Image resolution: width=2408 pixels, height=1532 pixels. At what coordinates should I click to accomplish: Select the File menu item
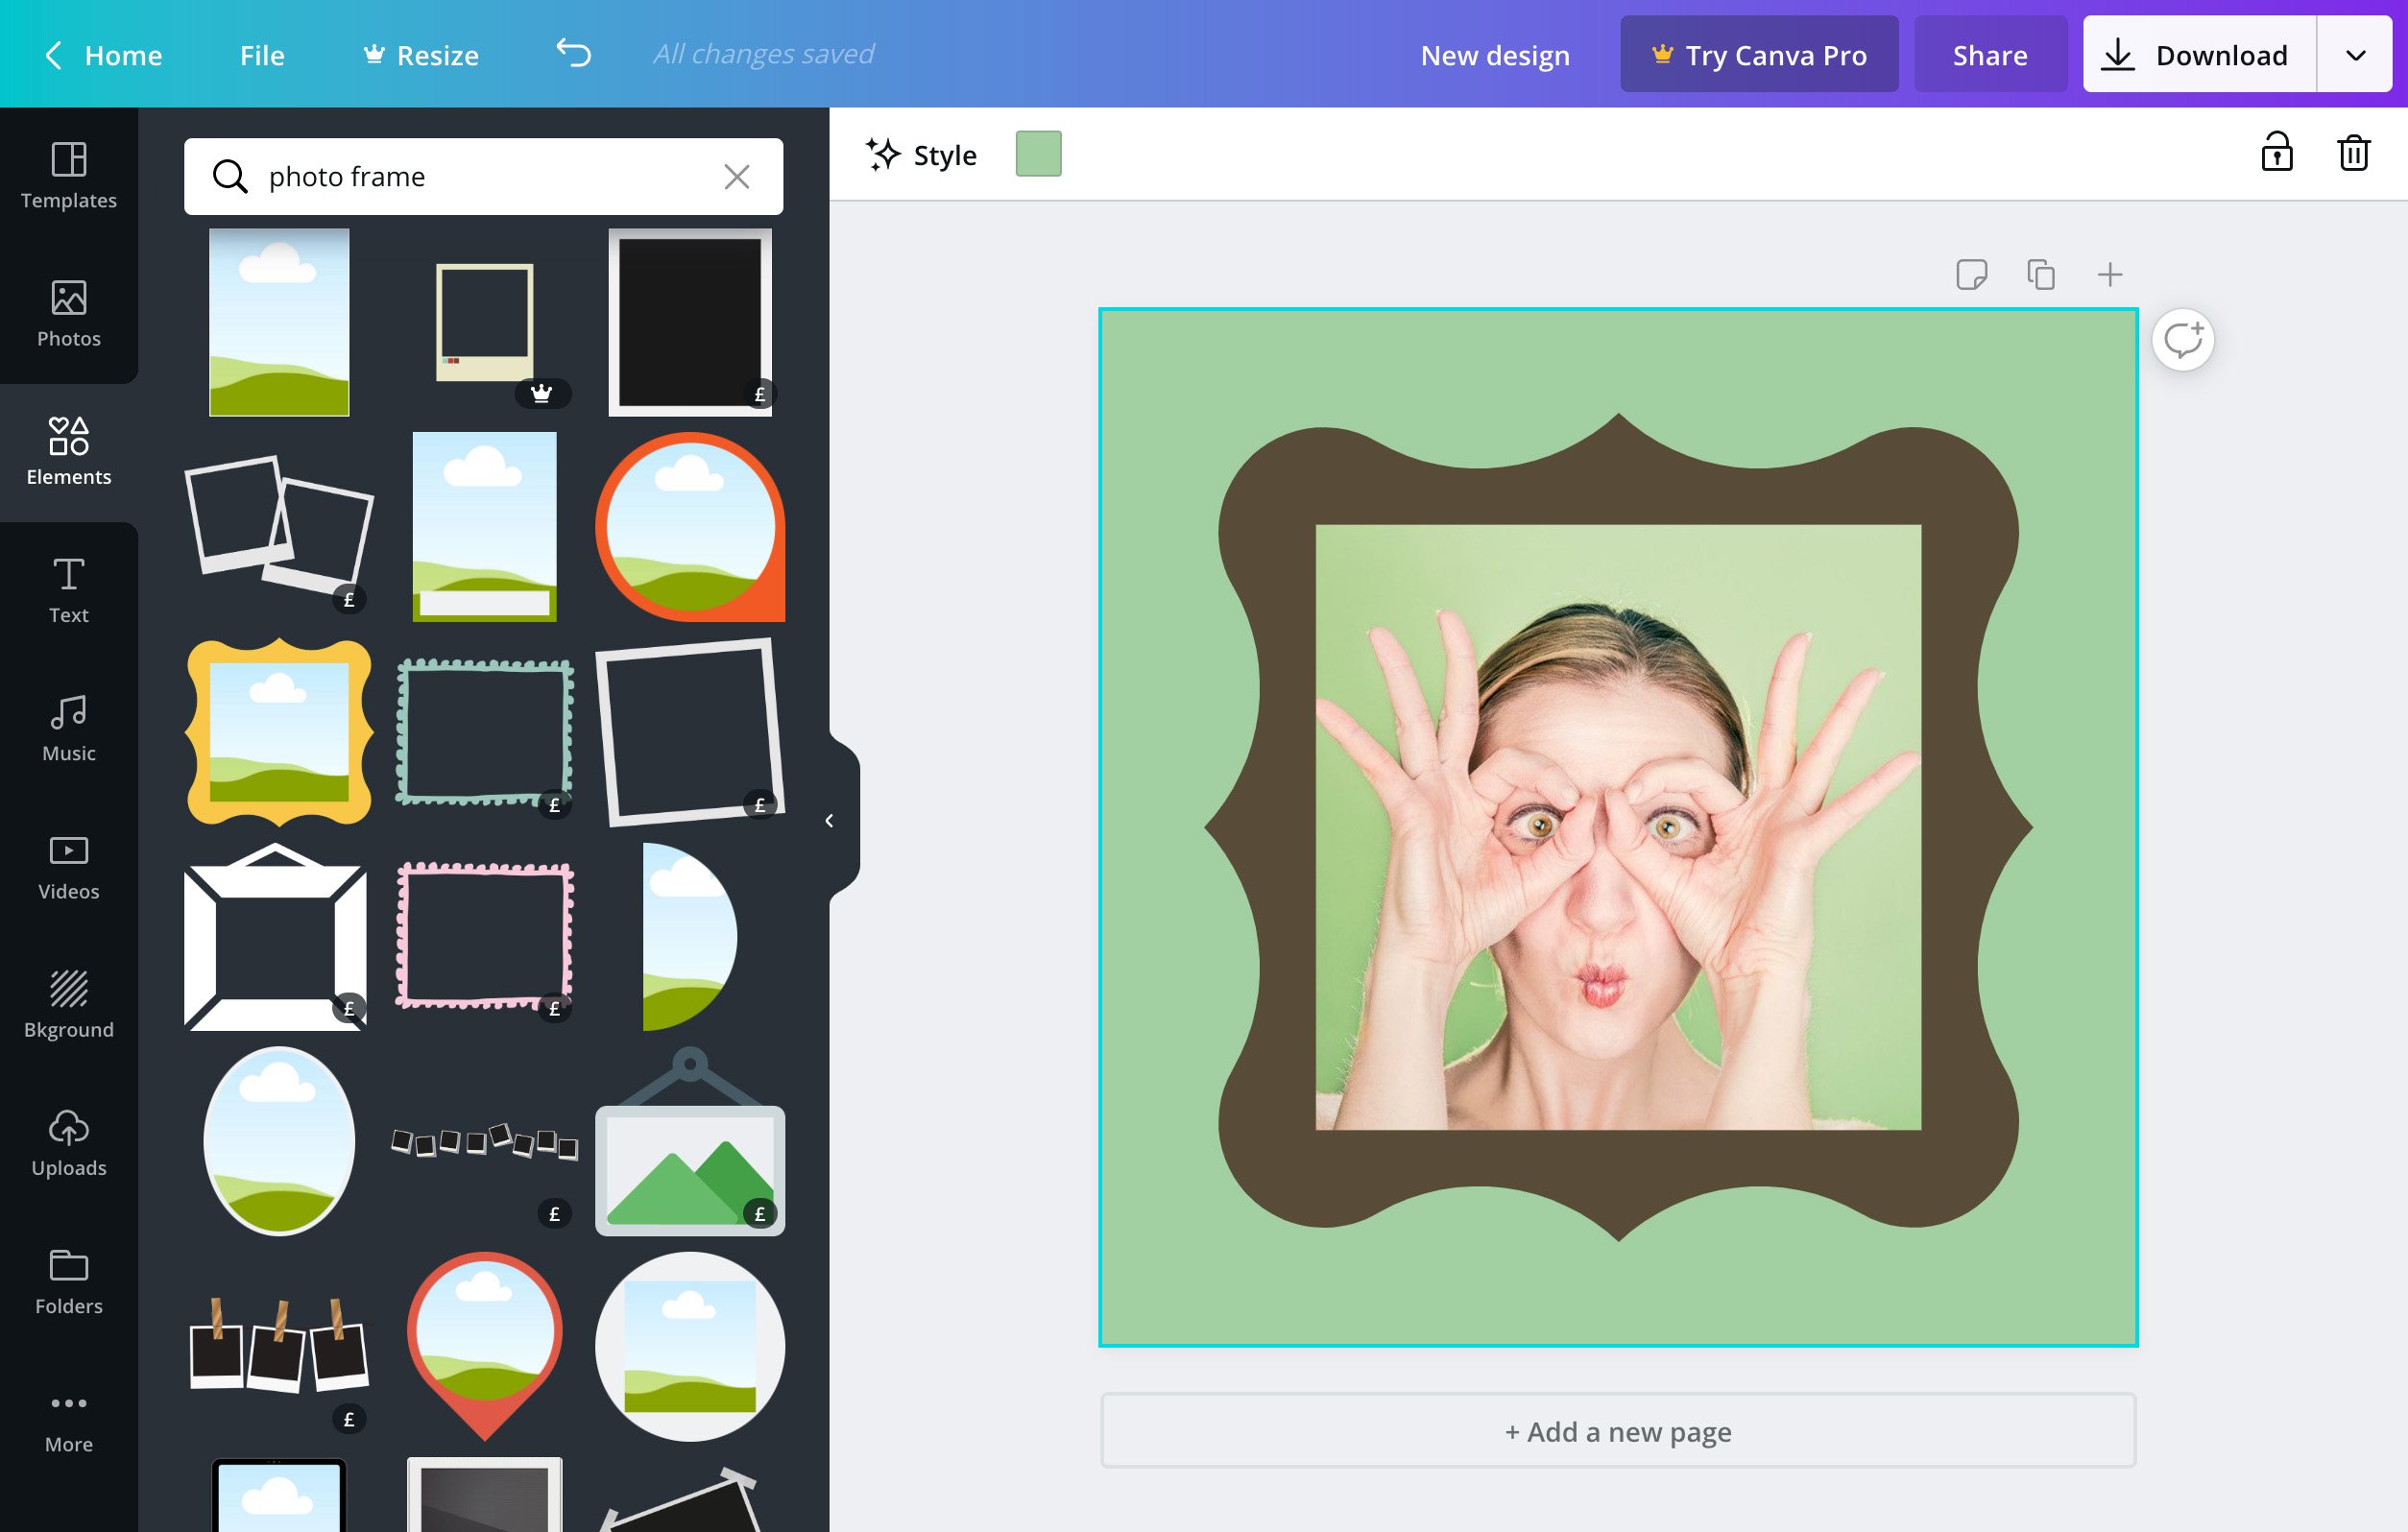(261, 53)
